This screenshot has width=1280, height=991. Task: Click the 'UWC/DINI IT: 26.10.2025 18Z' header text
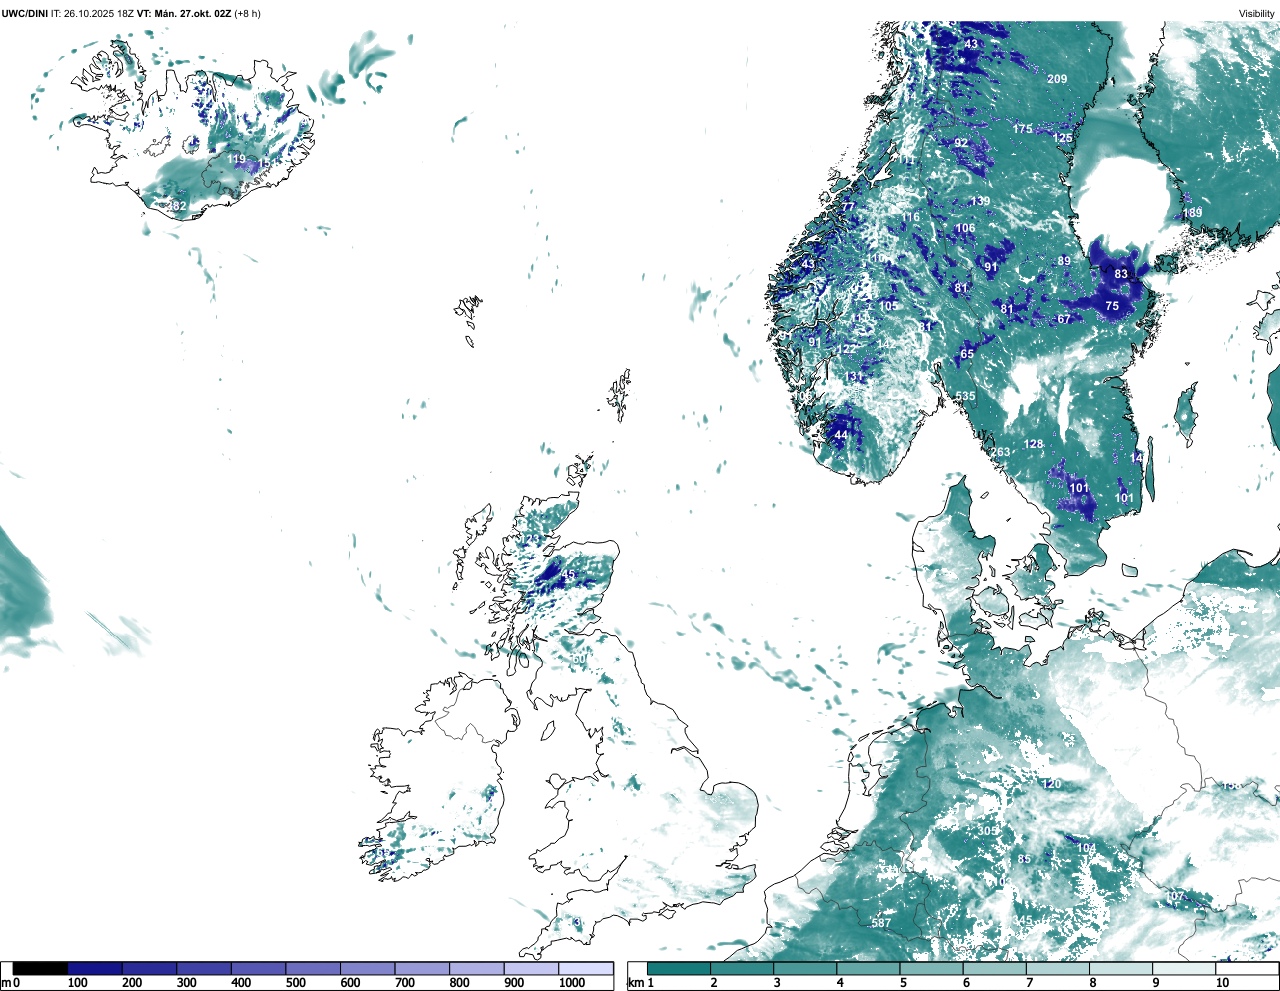pos(67,13)
